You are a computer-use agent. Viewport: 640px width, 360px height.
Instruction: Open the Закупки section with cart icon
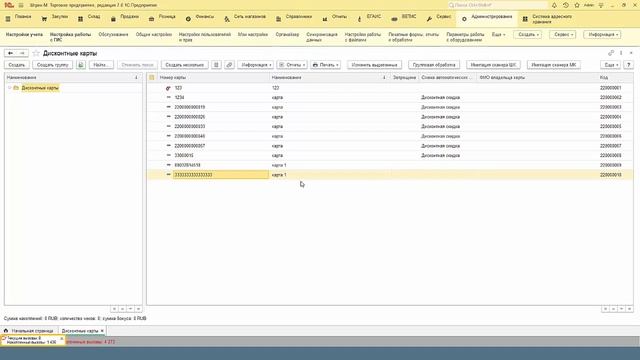[x=55, y=19]
